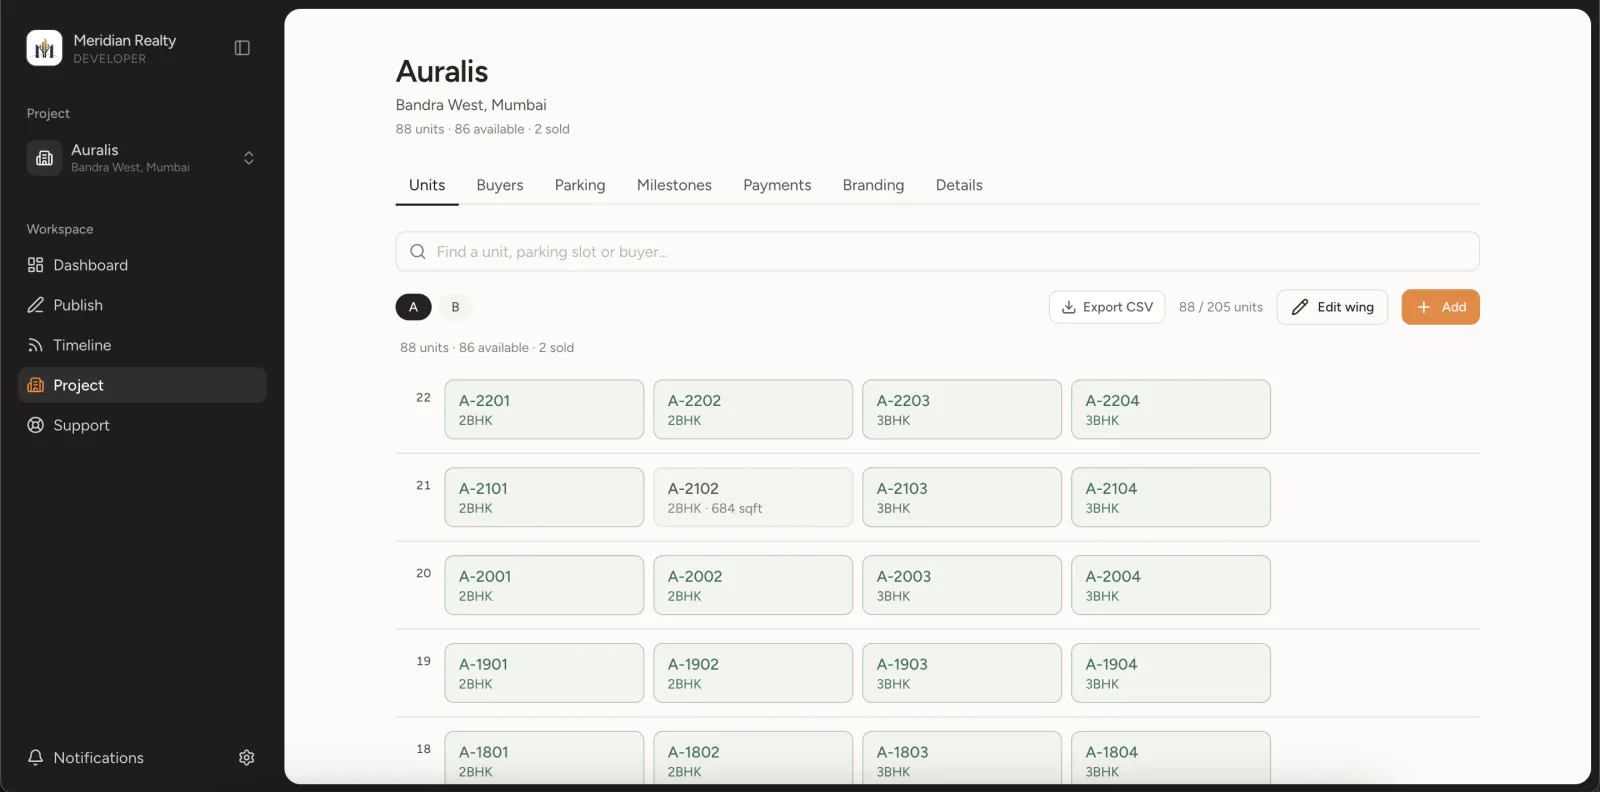Click the Dashboard grid icon
Image resolution: width=1600 pixels, height=792 pixels.
[x=36, y=265]
